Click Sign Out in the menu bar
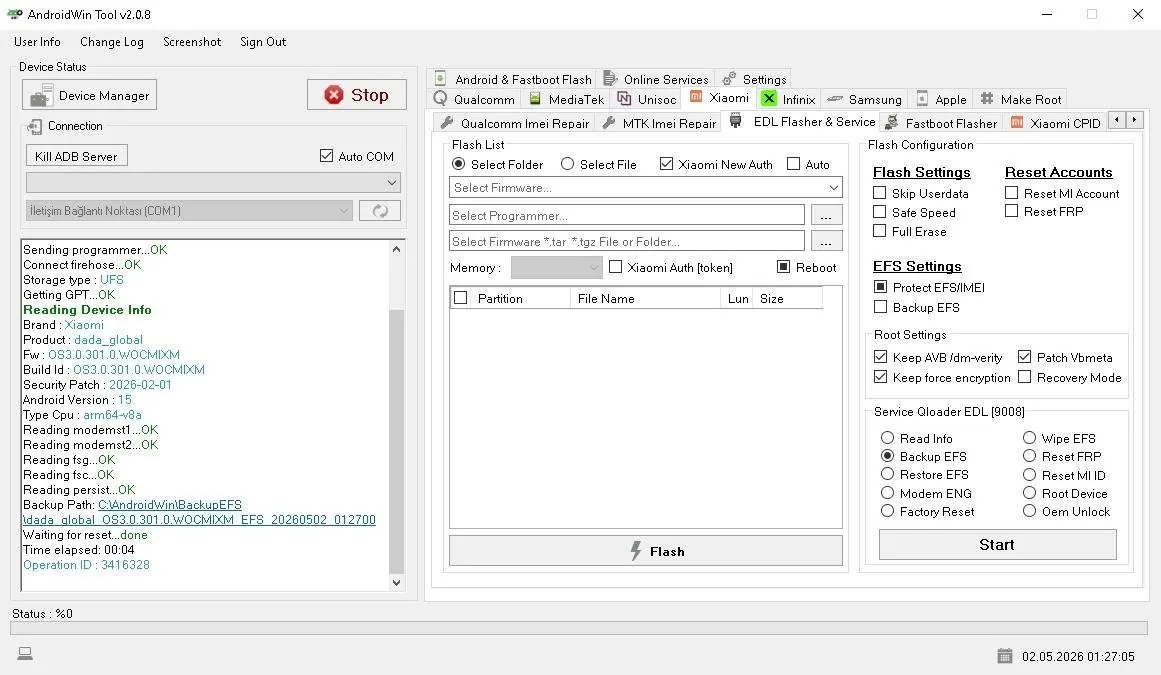The width and height of the screenshot is (1161, 675). point(263,42)
